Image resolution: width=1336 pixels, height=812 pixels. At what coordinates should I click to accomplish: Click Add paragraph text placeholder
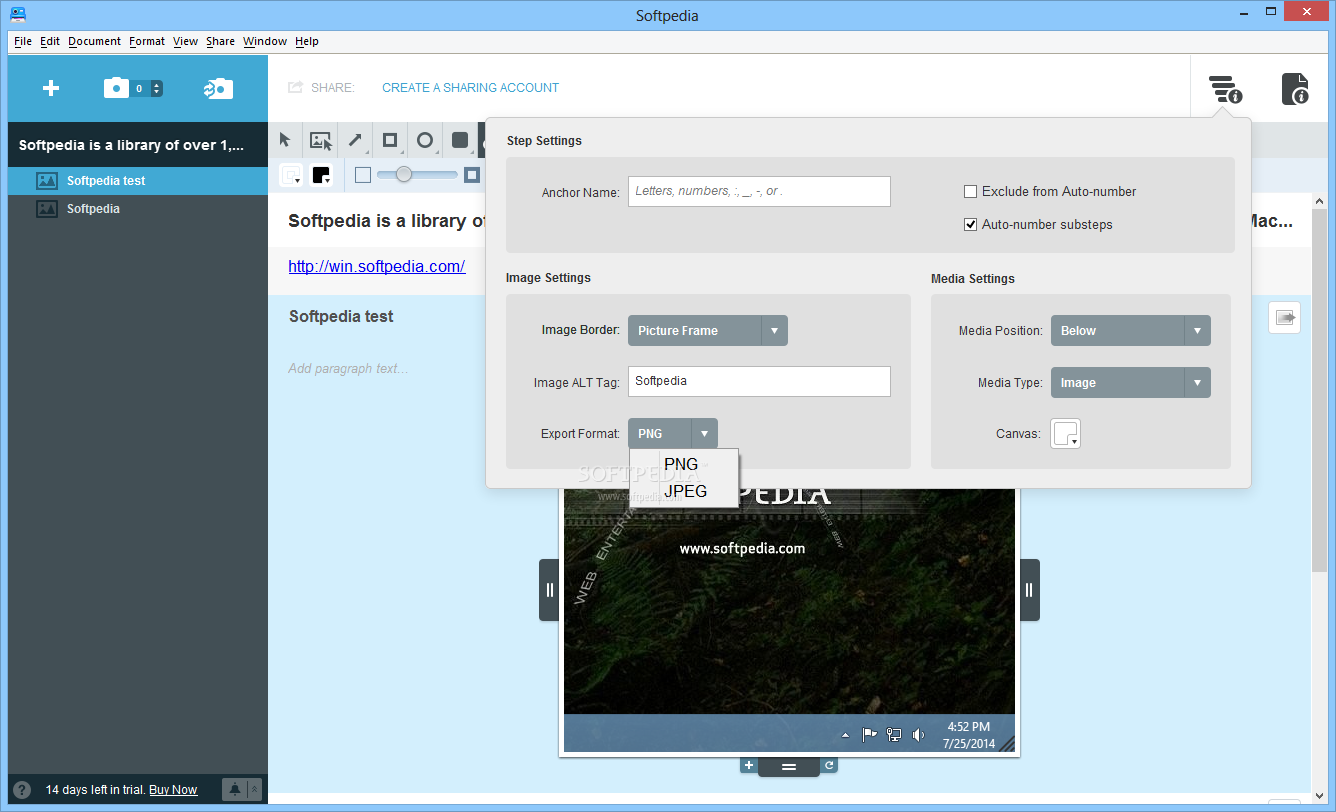click(x=348, y=369)
